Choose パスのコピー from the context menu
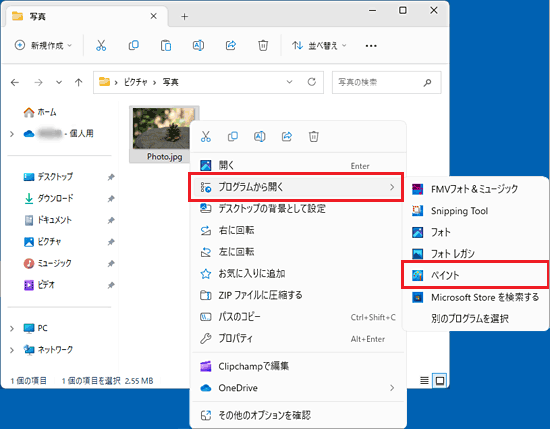 (x=298, y=317)
